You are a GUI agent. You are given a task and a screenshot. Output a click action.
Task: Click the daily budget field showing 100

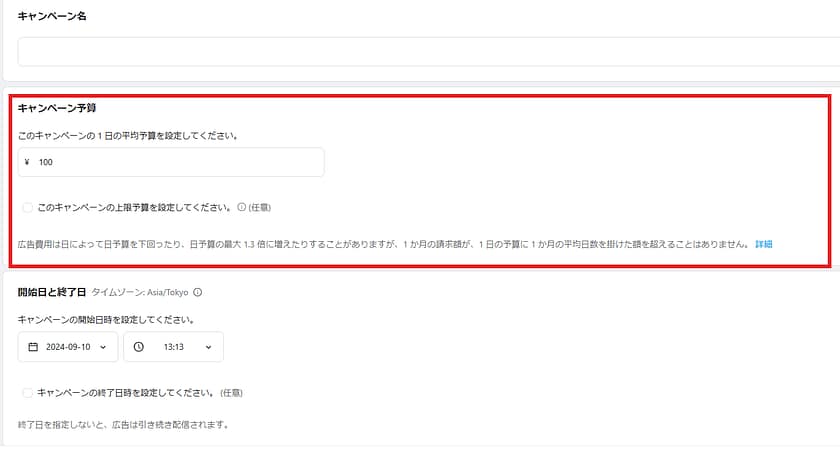pos(175,162)
